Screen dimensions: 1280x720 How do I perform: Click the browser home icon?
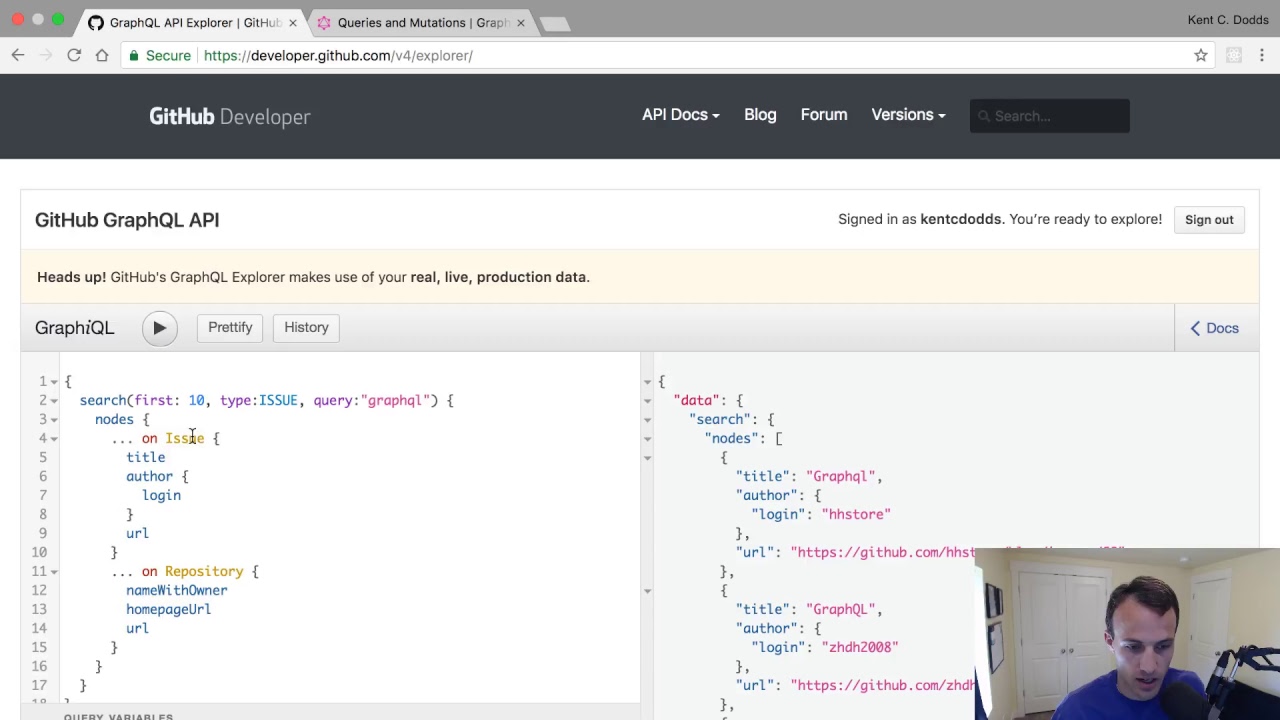click(102, 56)
